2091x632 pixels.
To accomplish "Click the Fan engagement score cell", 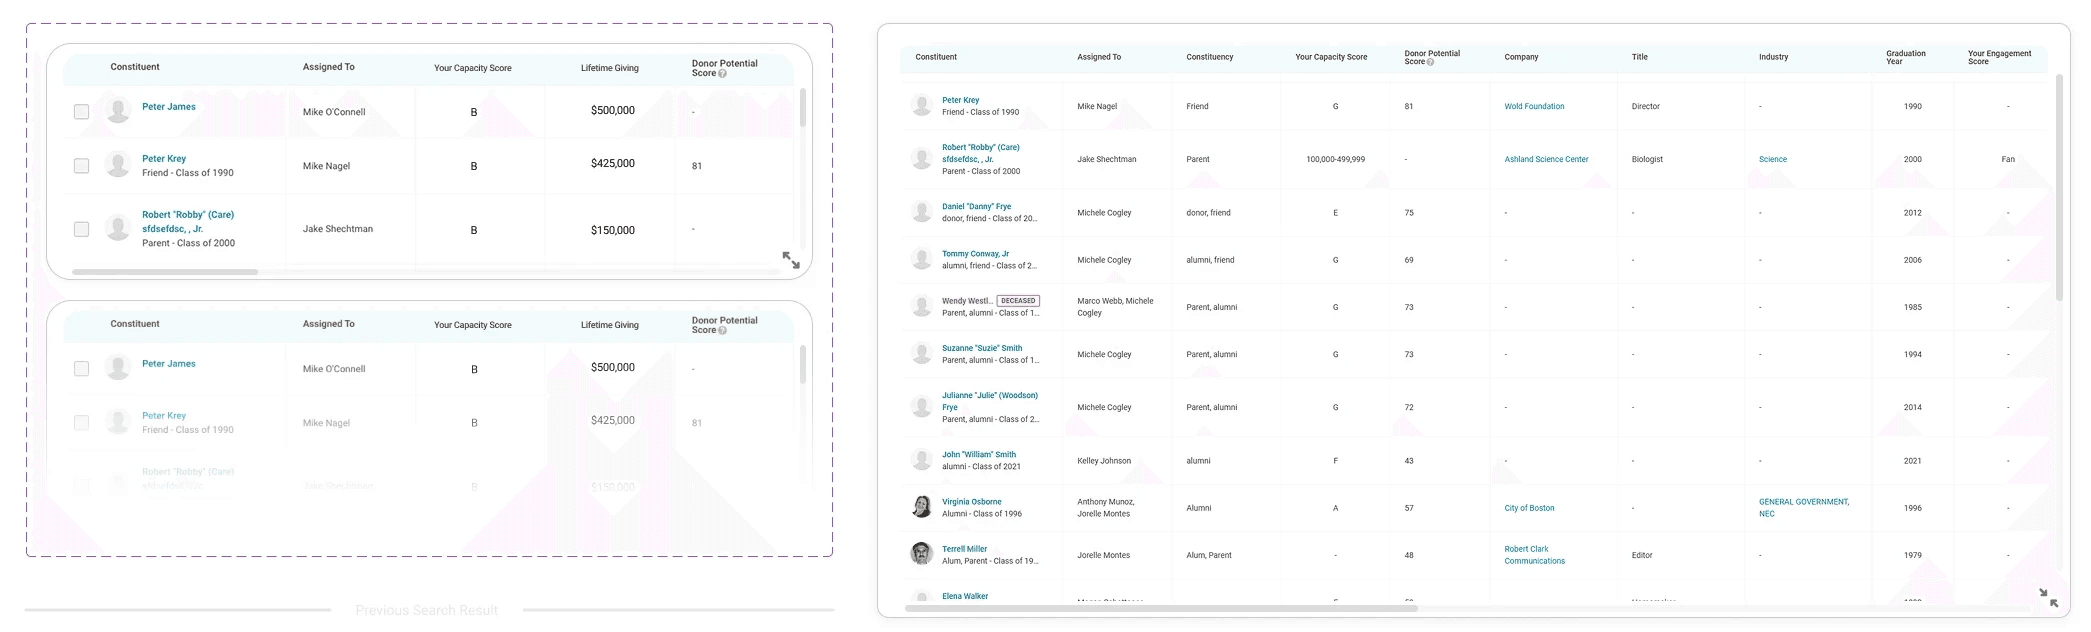I will tap(2007, 159).
